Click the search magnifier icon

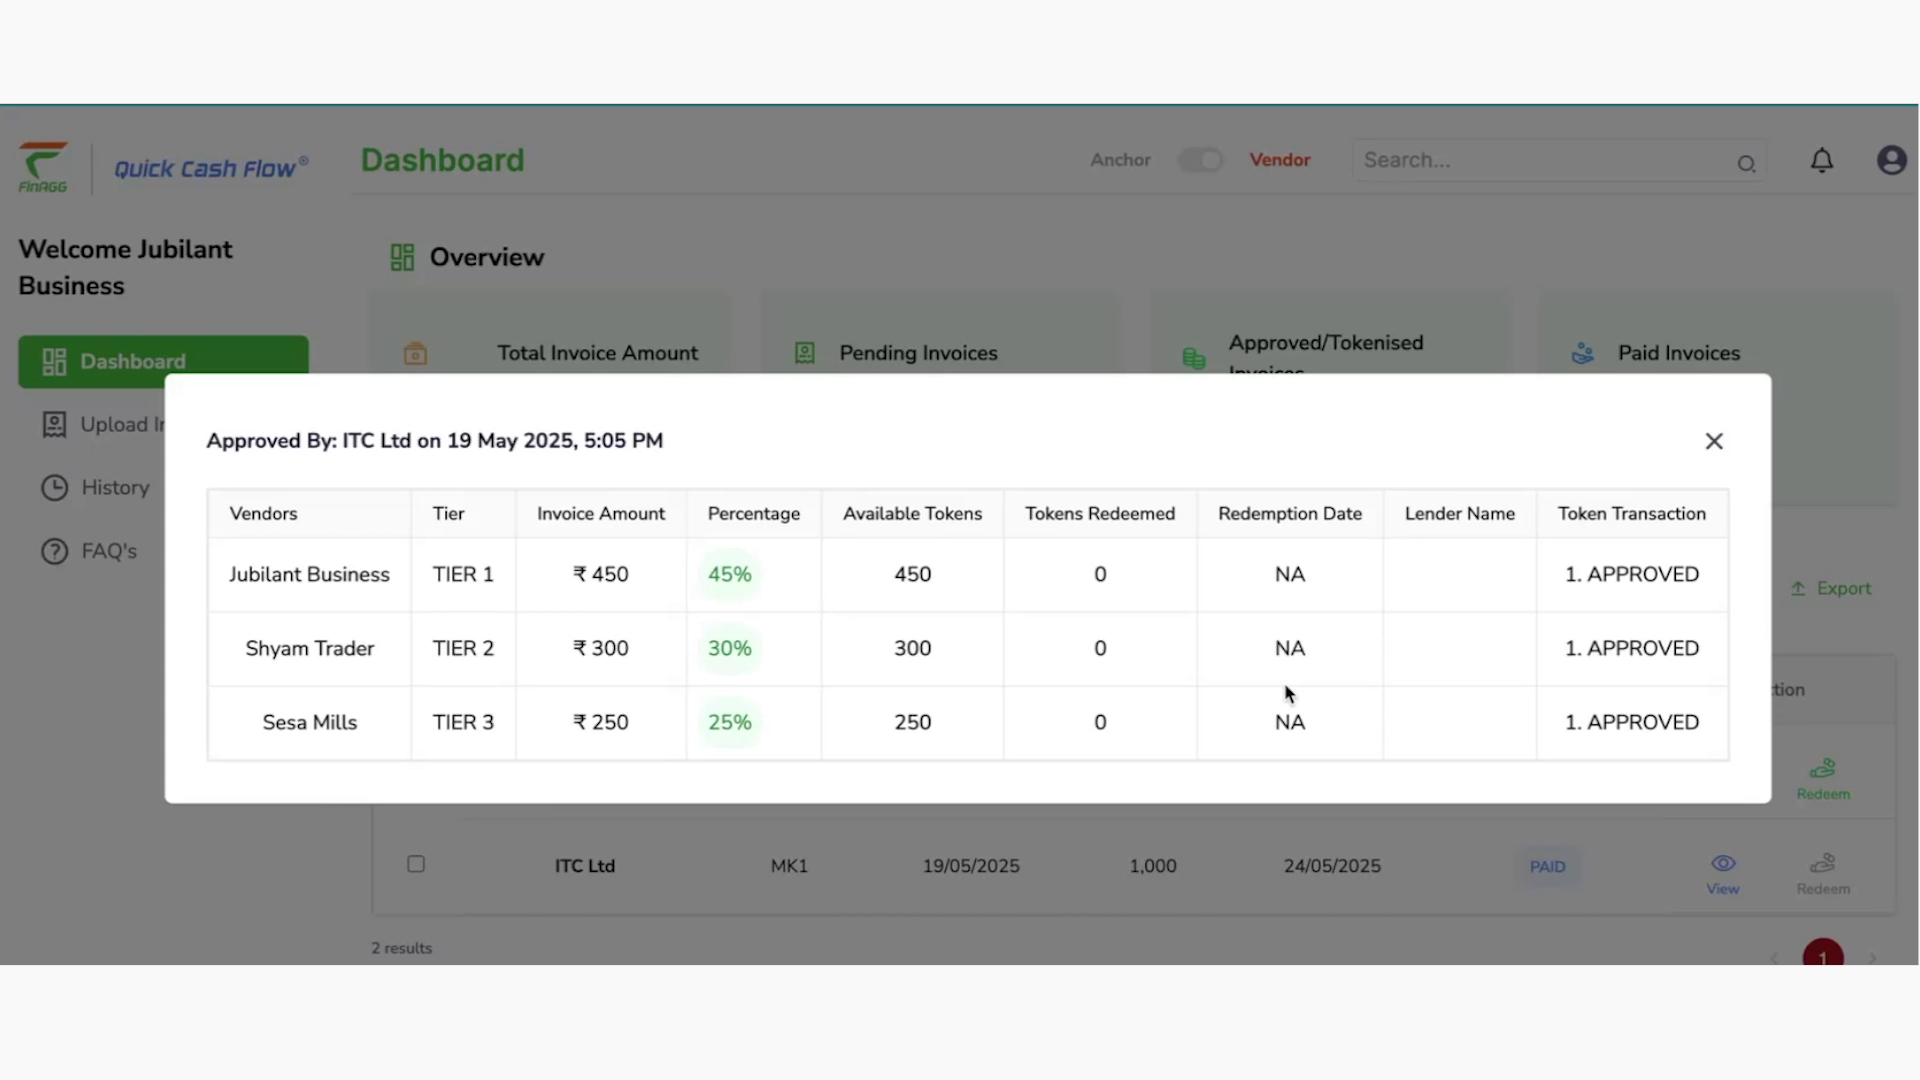tap(1747, 162)
